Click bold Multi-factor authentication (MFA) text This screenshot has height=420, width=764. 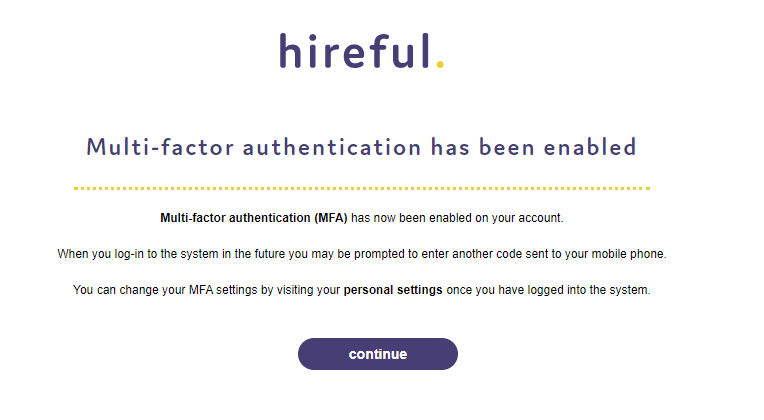pos(254,218)
